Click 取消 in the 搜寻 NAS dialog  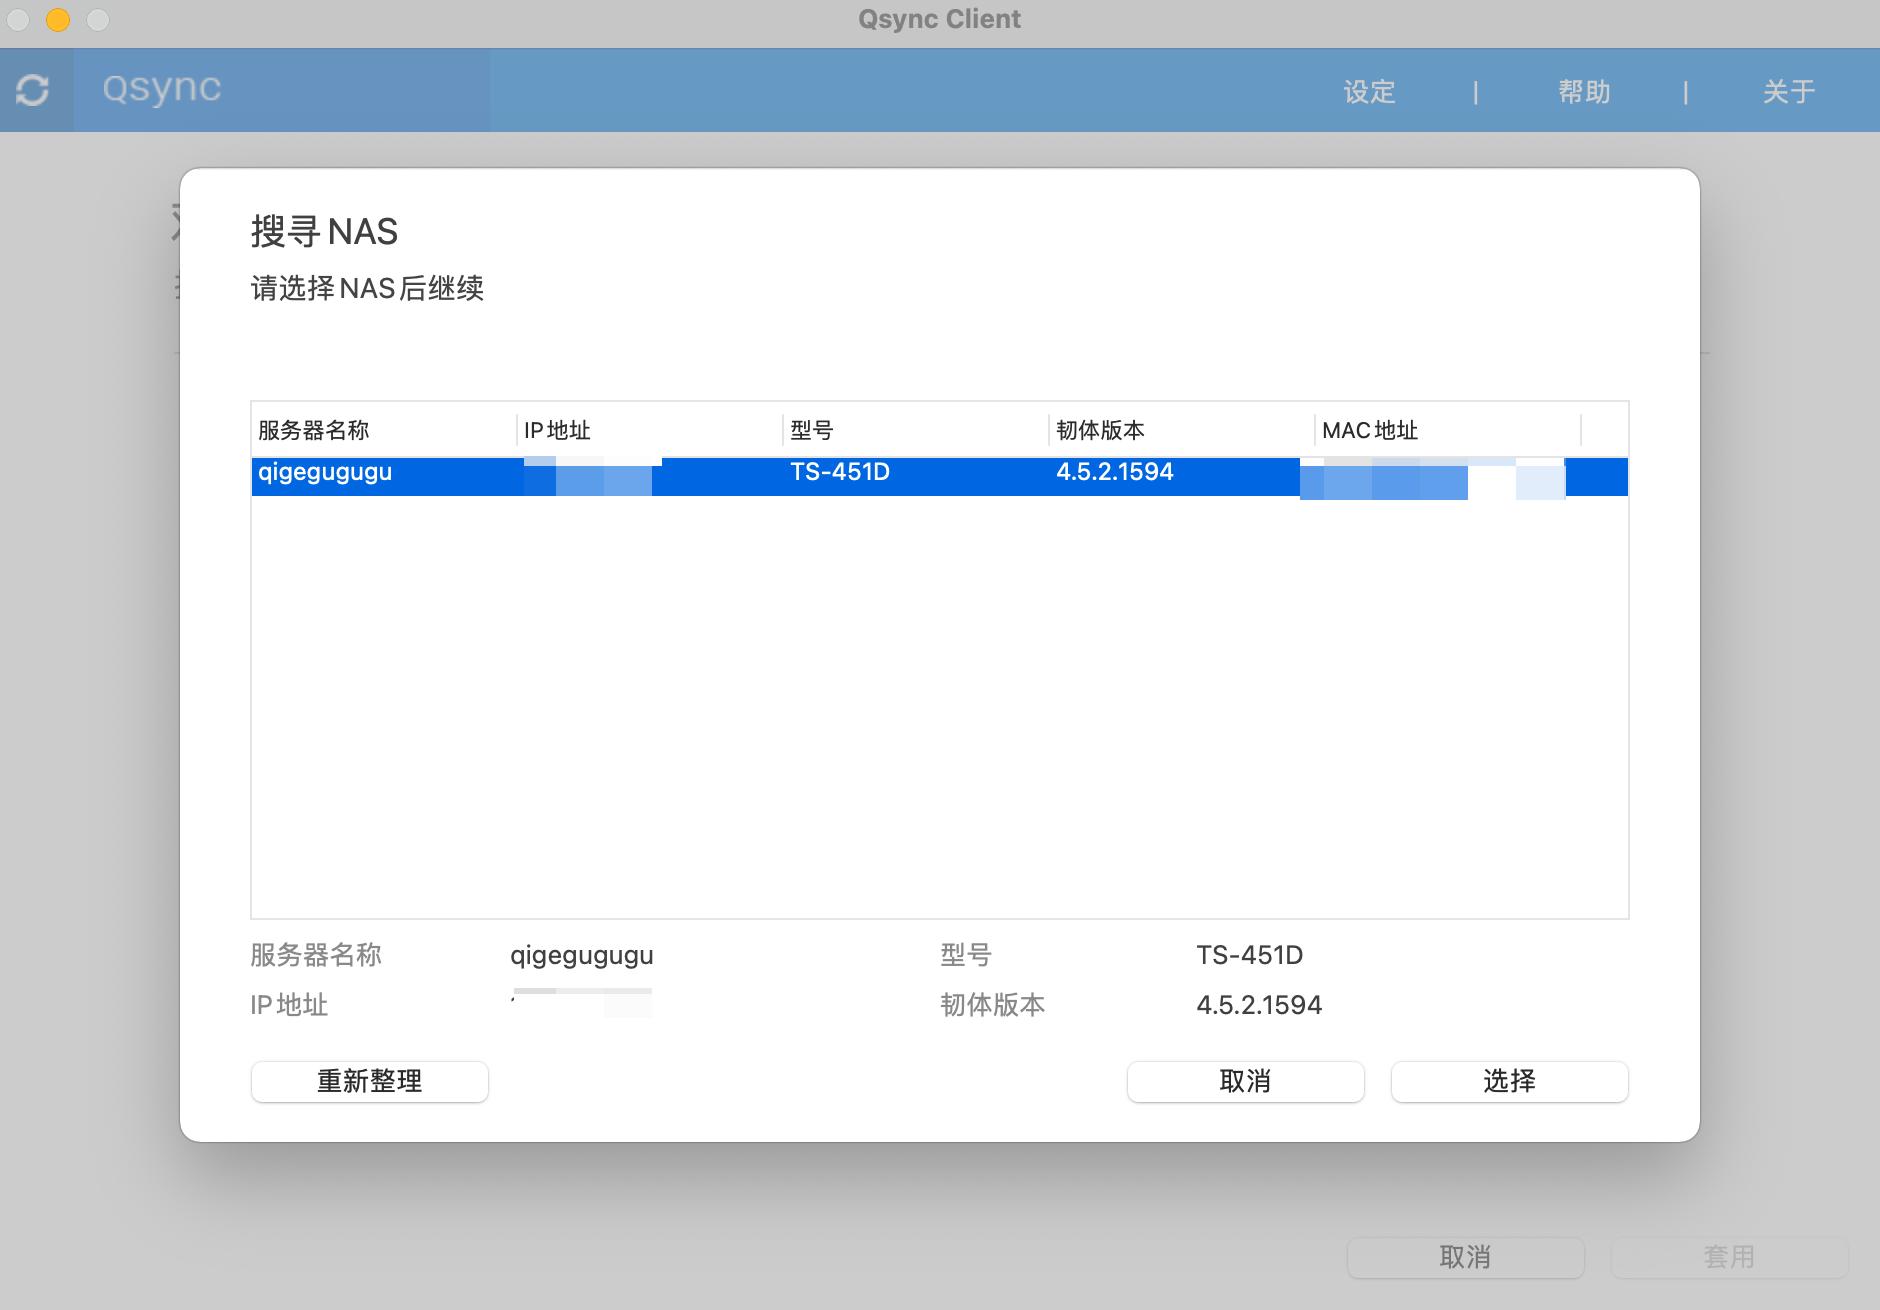coord(1245,1081)
